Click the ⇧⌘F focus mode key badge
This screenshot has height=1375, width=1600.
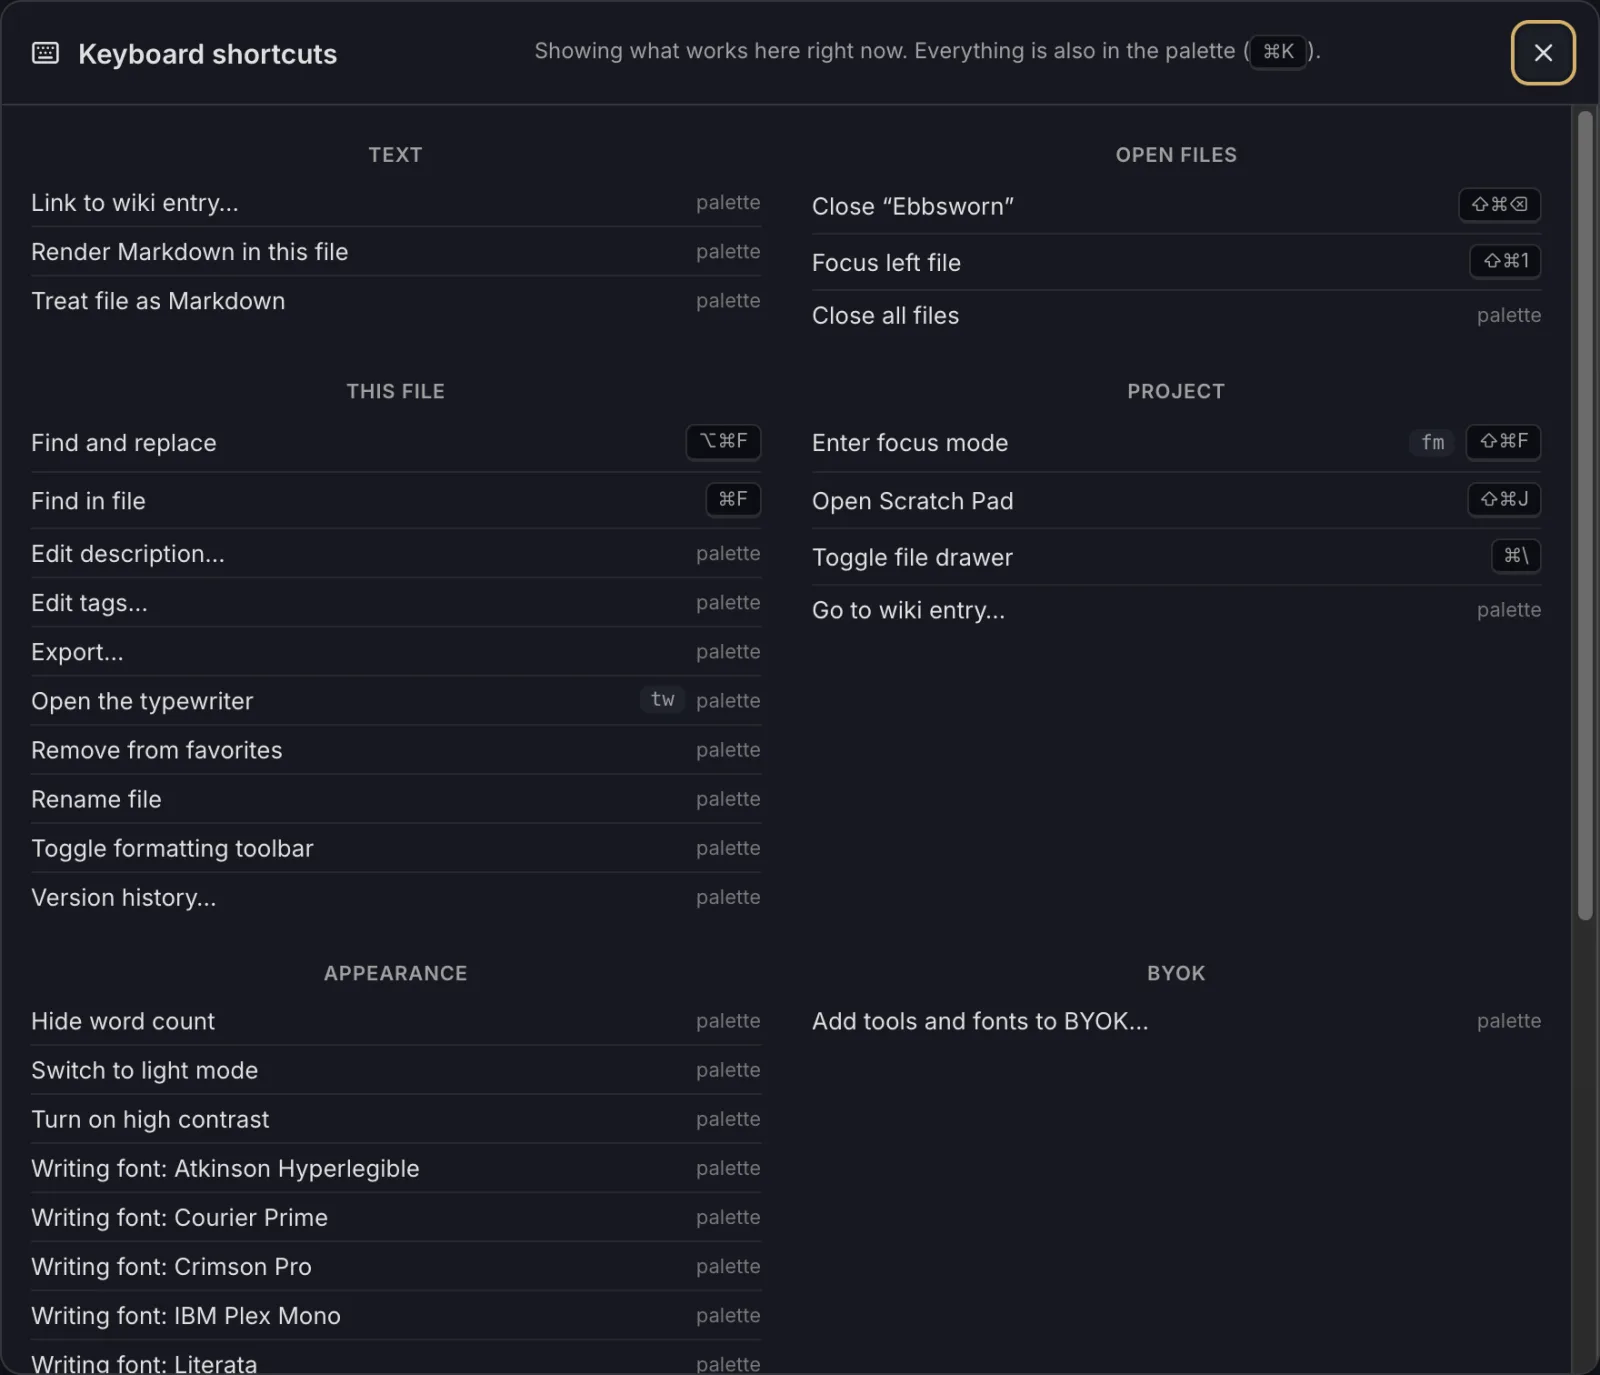point(1503,442)
